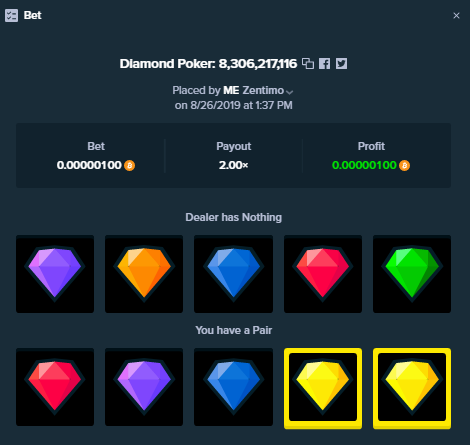Click the first highlighted yellow diamond
Screen dimensions: 470x445
coord(323,388)
